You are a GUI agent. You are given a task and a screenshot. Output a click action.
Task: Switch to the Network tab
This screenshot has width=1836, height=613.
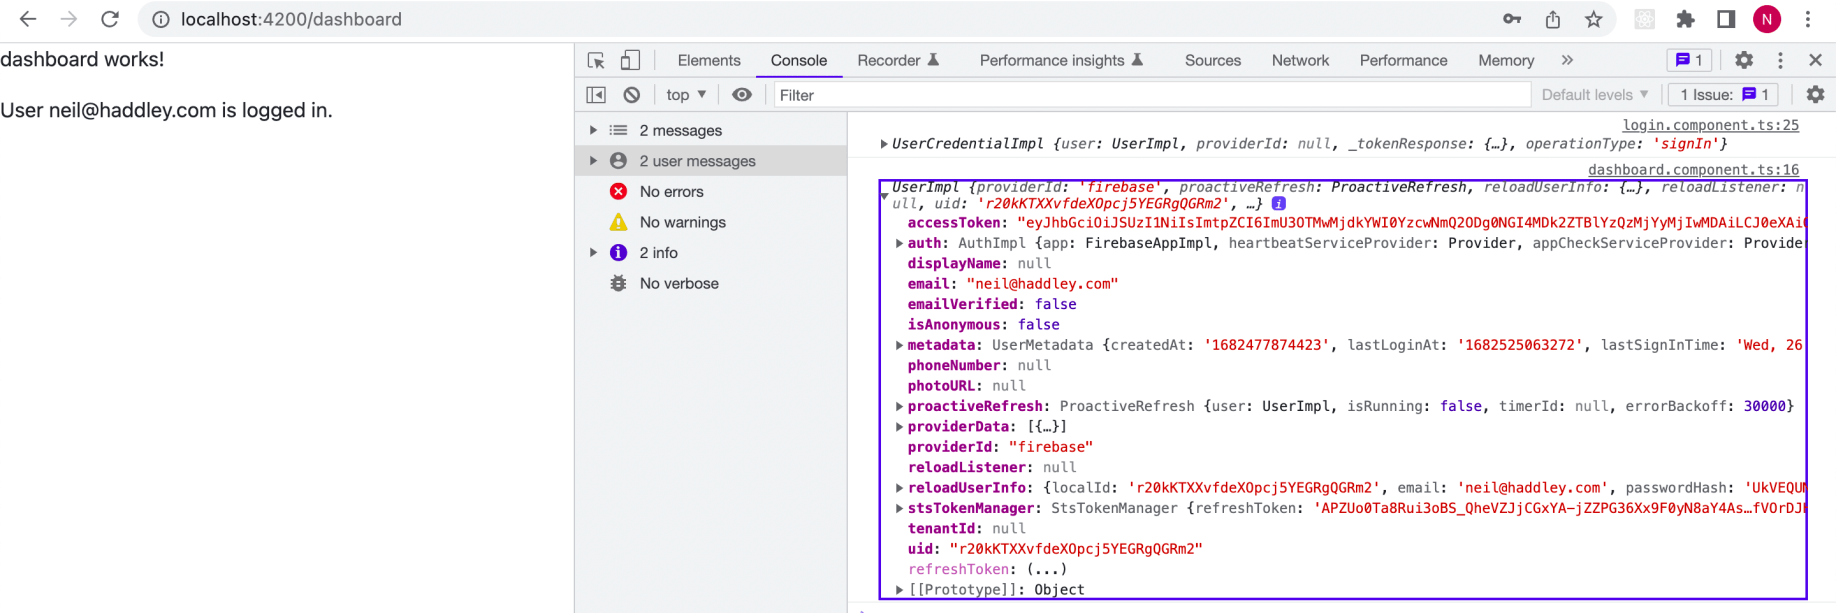1300,60
